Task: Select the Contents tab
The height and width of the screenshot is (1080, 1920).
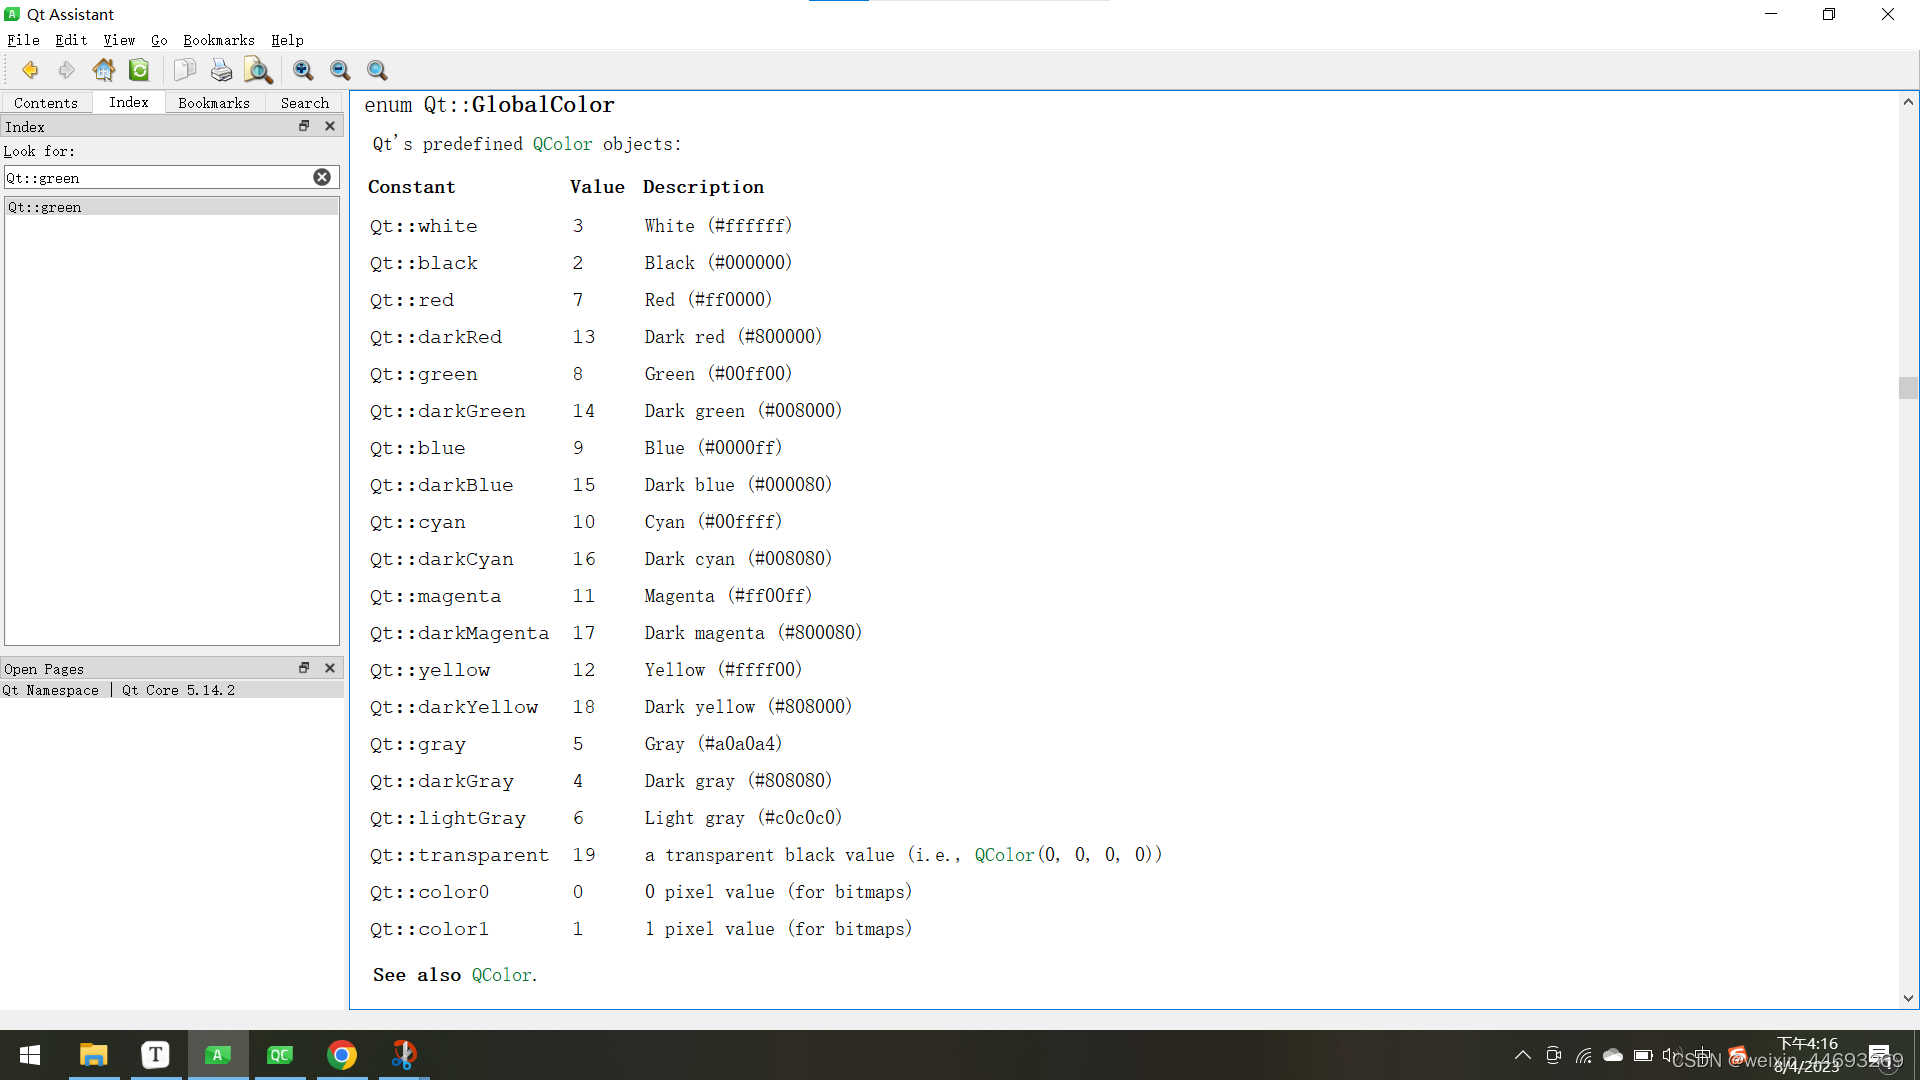Action: [44, 103]
